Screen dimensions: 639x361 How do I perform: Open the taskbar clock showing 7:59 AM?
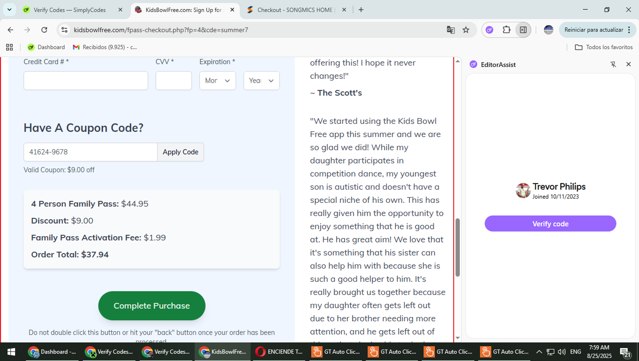click(599, 352)
